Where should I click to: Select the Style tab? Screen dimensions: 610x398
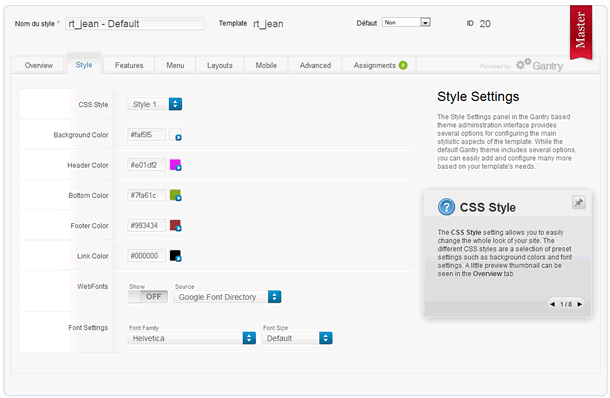coord(84,65)
